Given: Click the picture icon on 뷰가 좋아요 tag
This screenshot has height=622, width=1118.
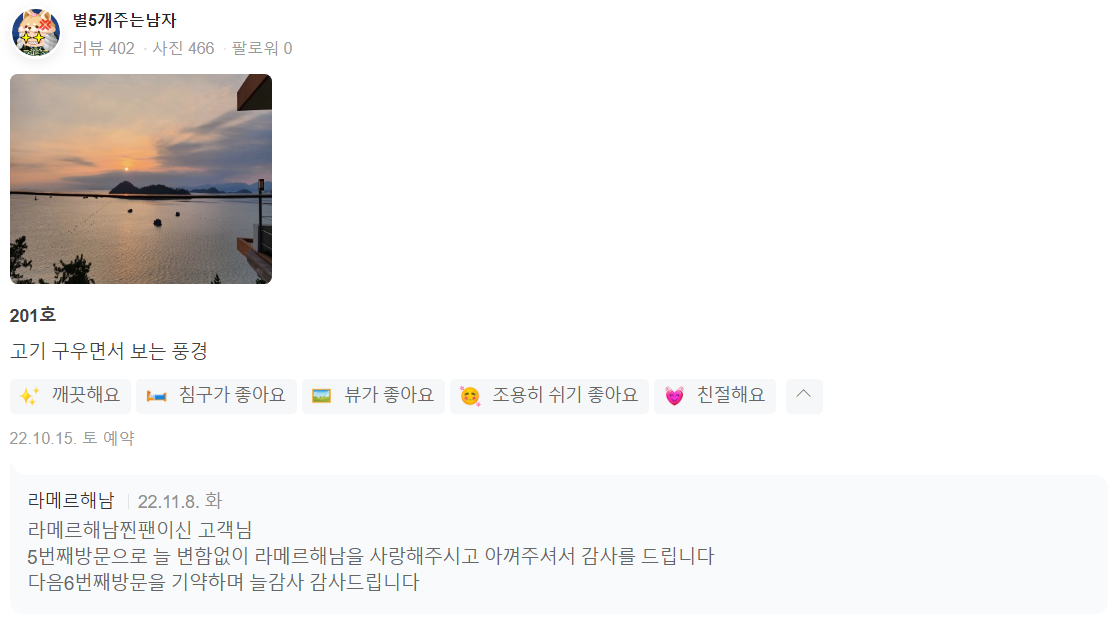Looking at the screenshot, I should pos(322,396).
